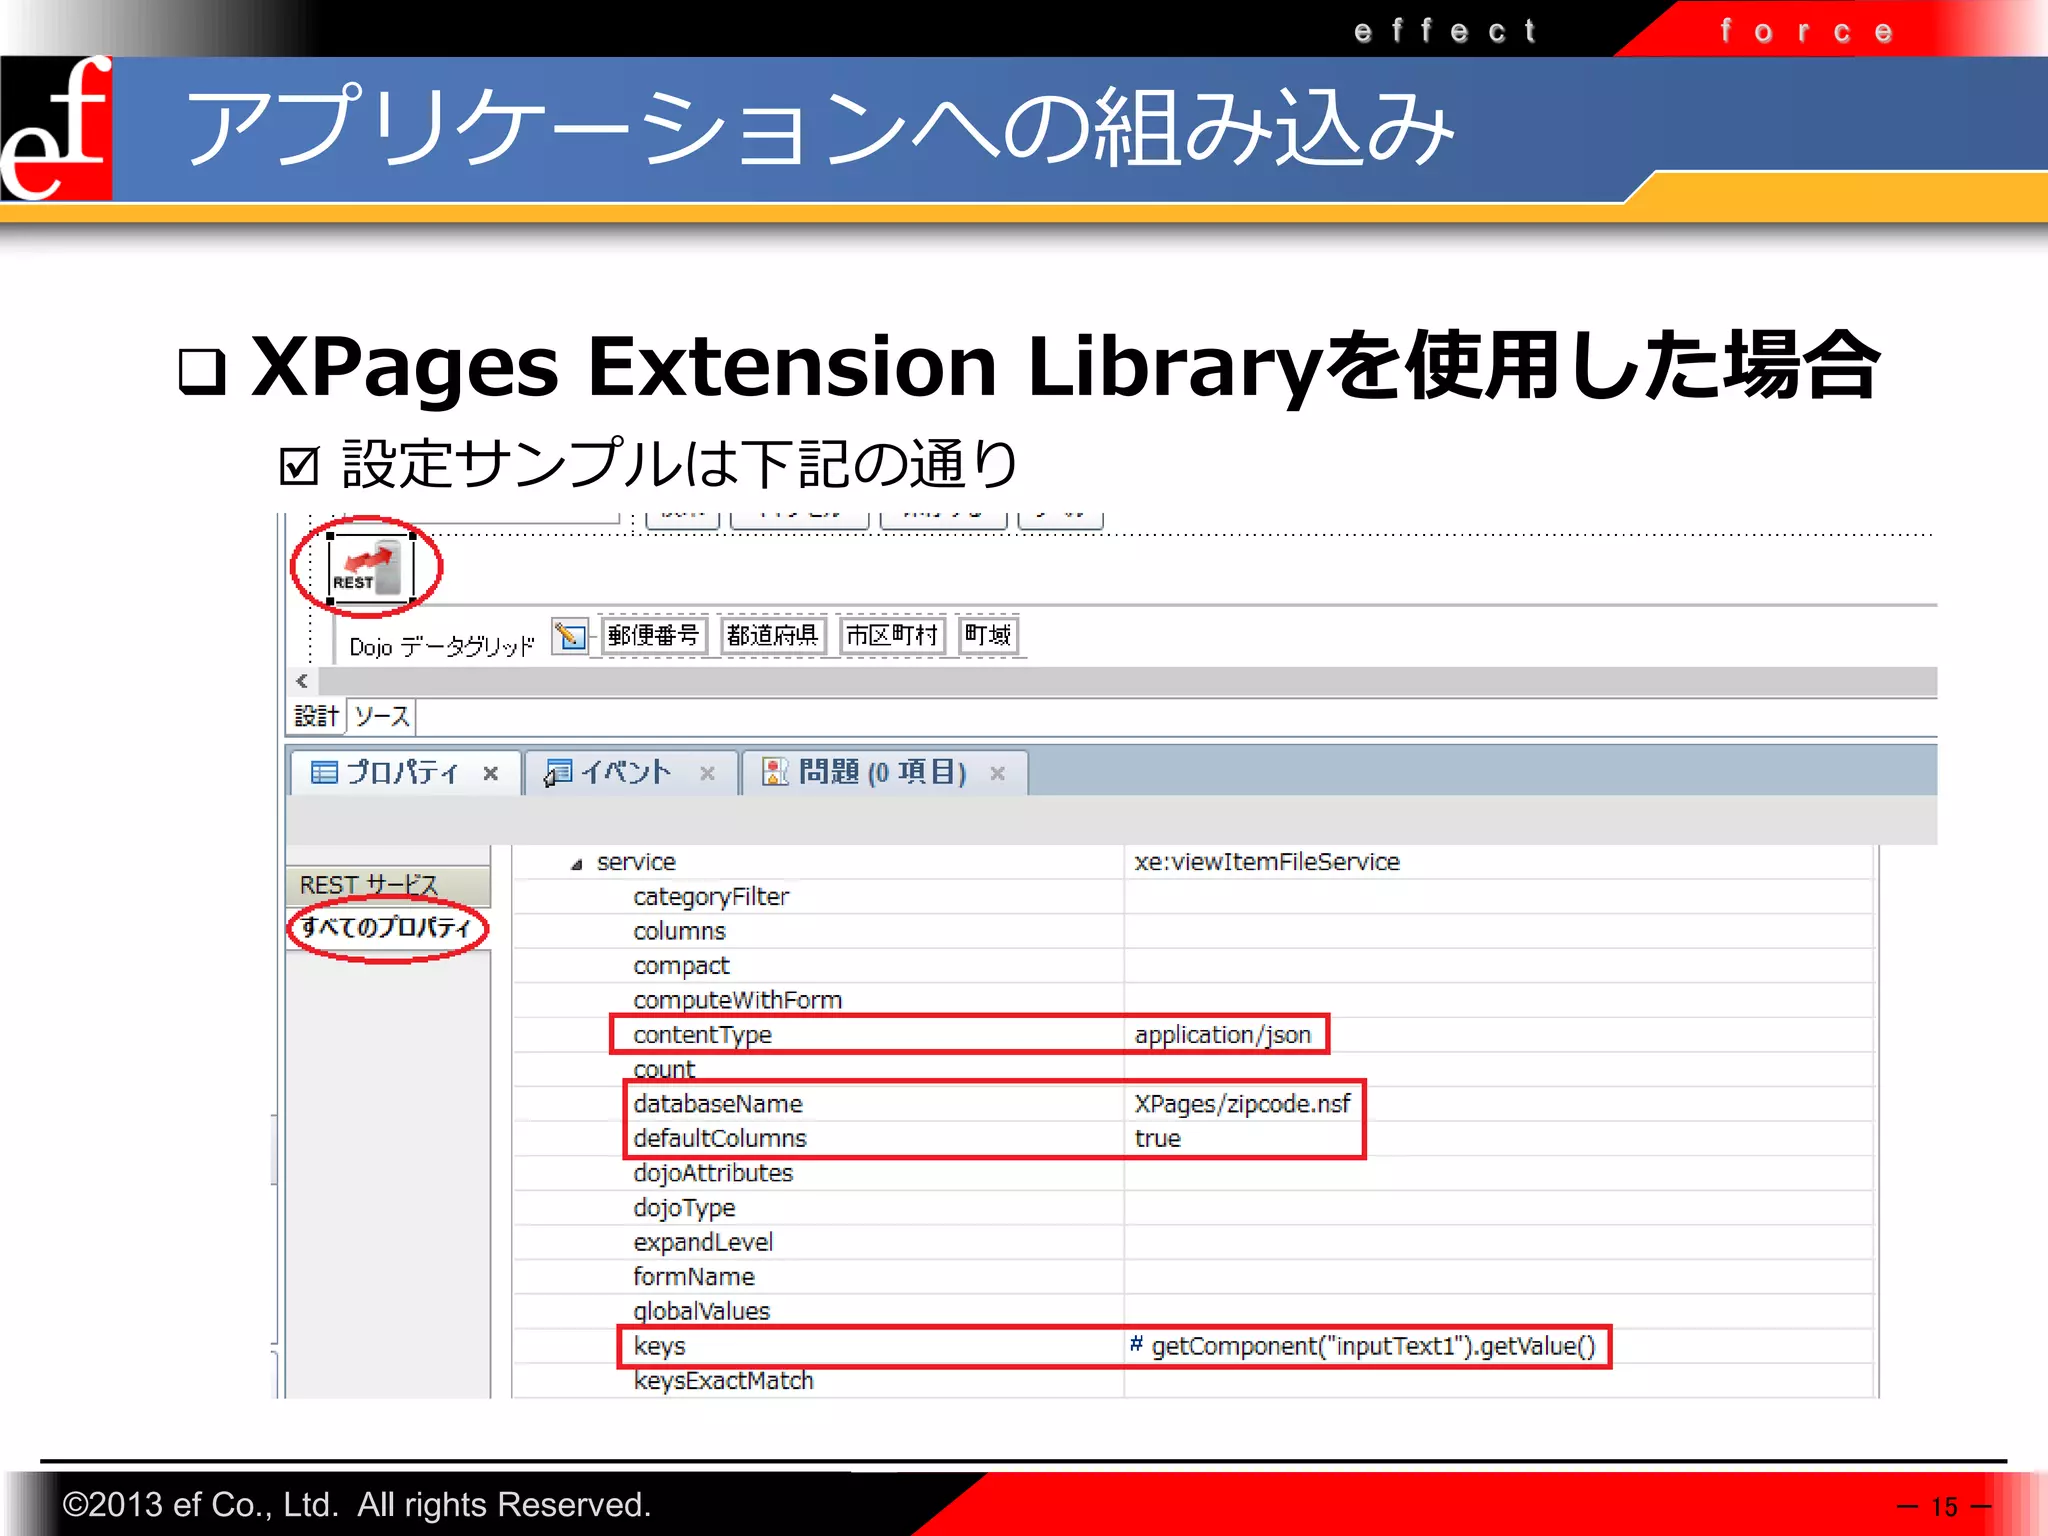Select the 町域 grid column

pyautogui.click(x=988, y=635)
